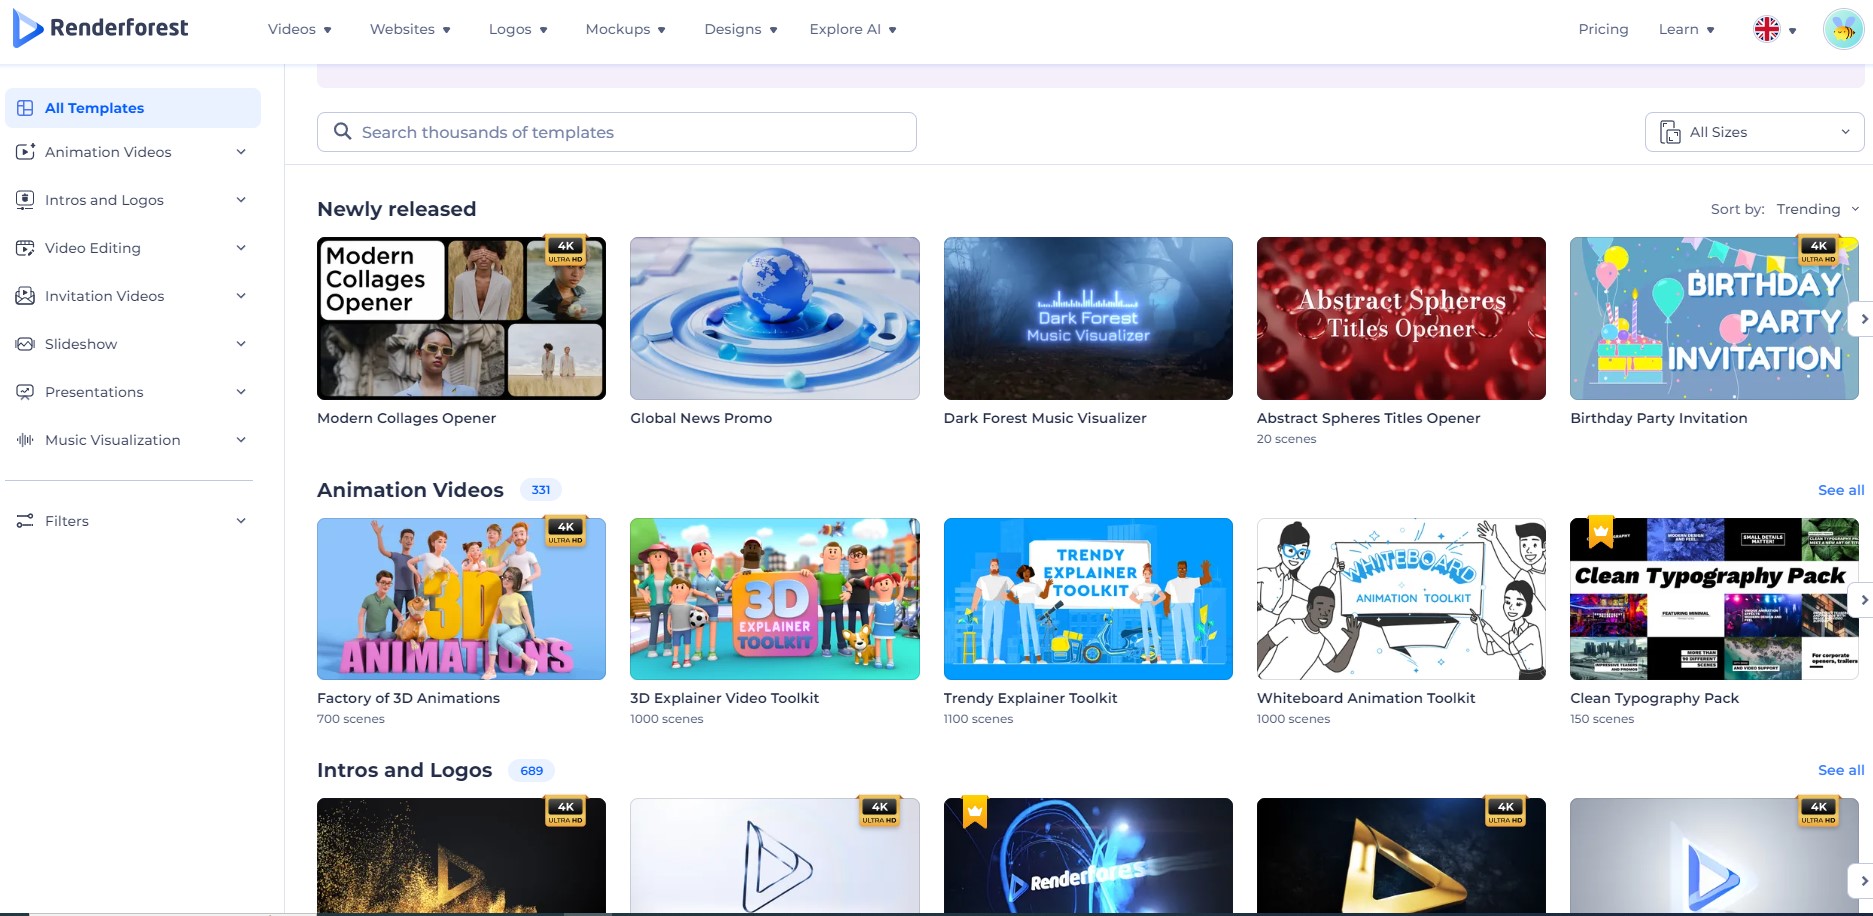Go to the Pricing page
1873x916 pixels.
[x=1603, y=29]
